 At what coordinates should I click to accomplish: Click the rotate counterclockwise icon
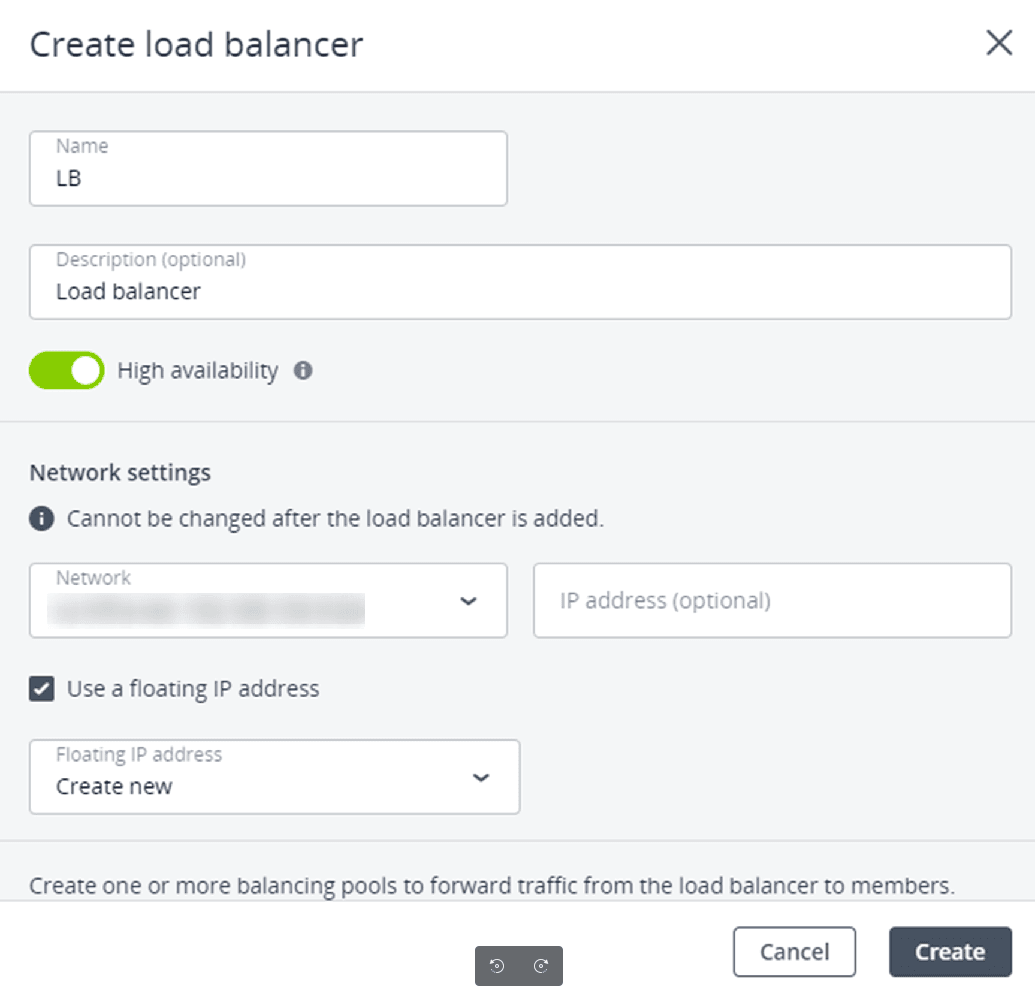click(497, 966)
